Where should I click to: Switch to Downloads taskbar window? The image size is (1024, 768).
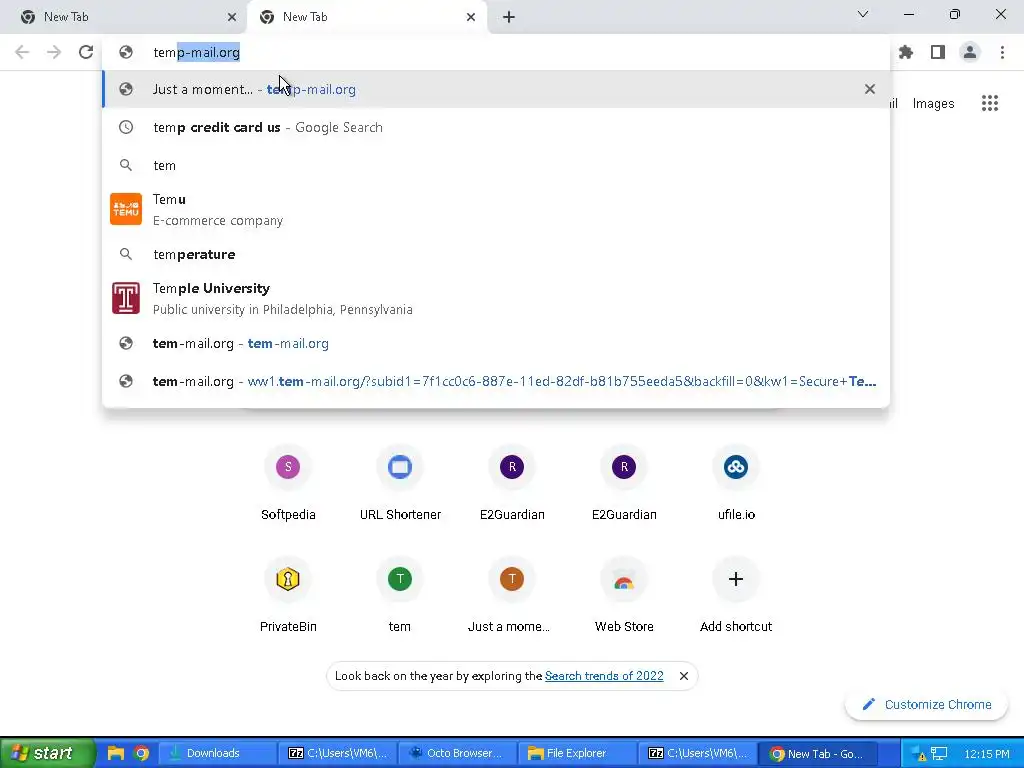[x=218, y=753]
